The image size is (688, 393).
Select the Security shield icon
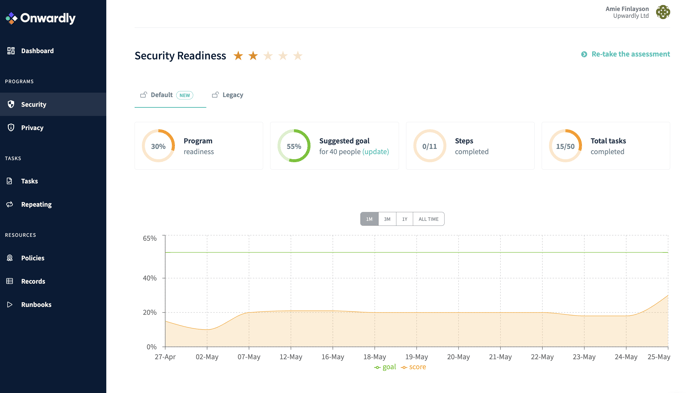(x=11, y=104)
